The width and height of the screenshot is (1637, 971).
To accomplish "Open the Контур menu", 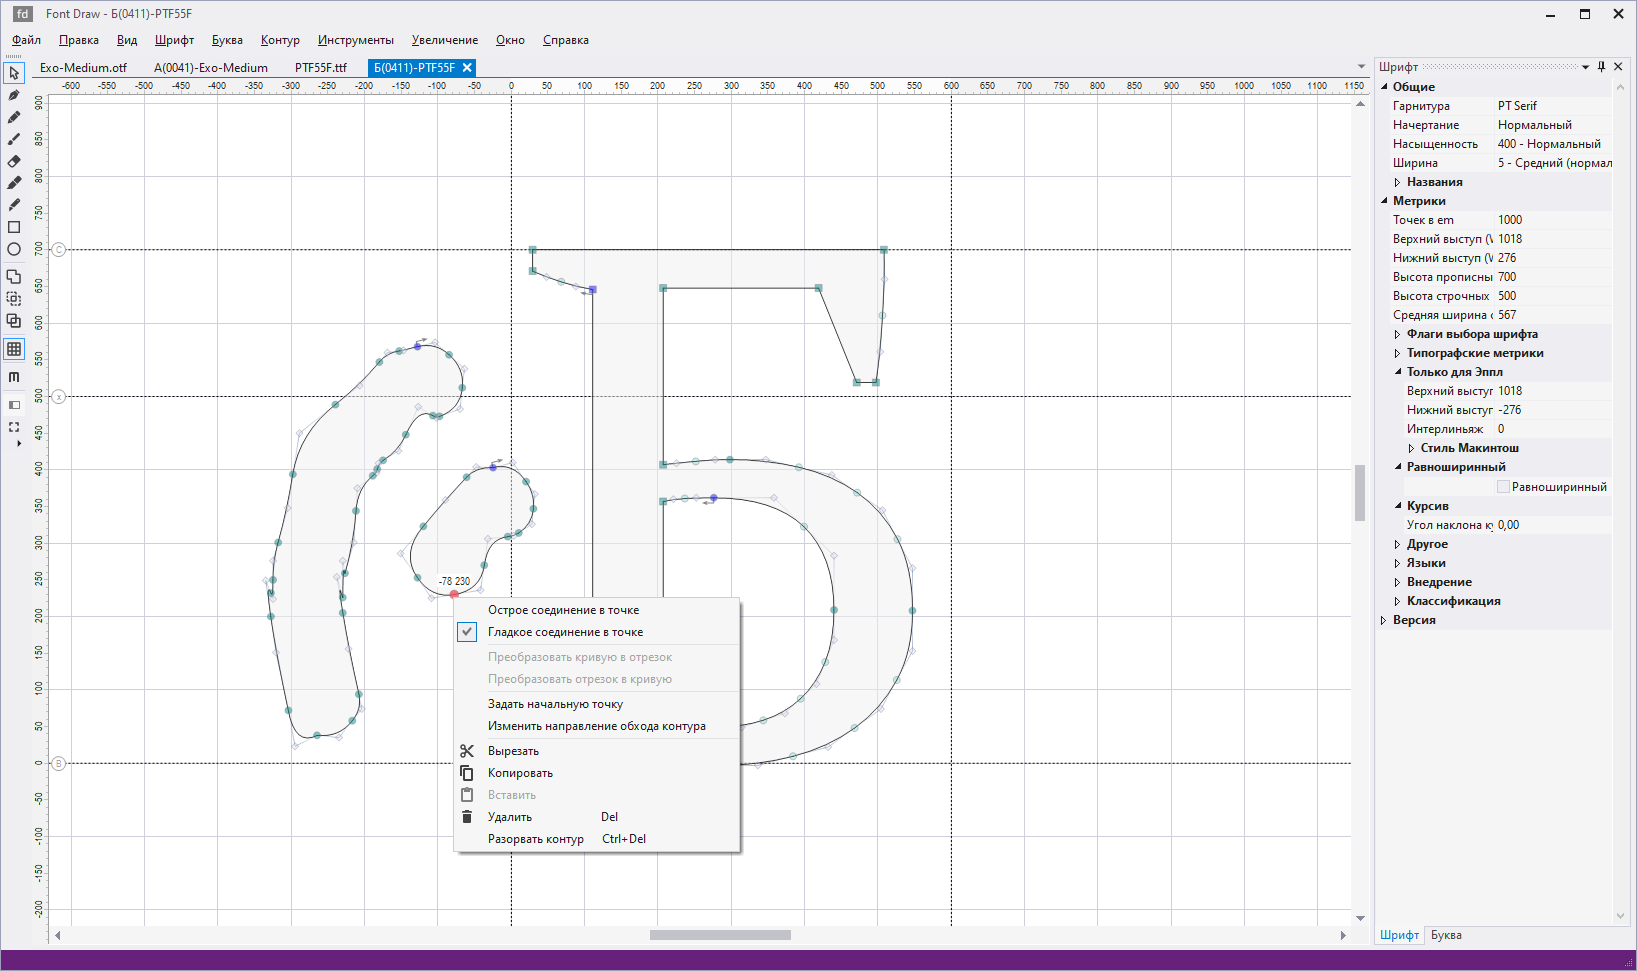I will (x=280, y=40).
